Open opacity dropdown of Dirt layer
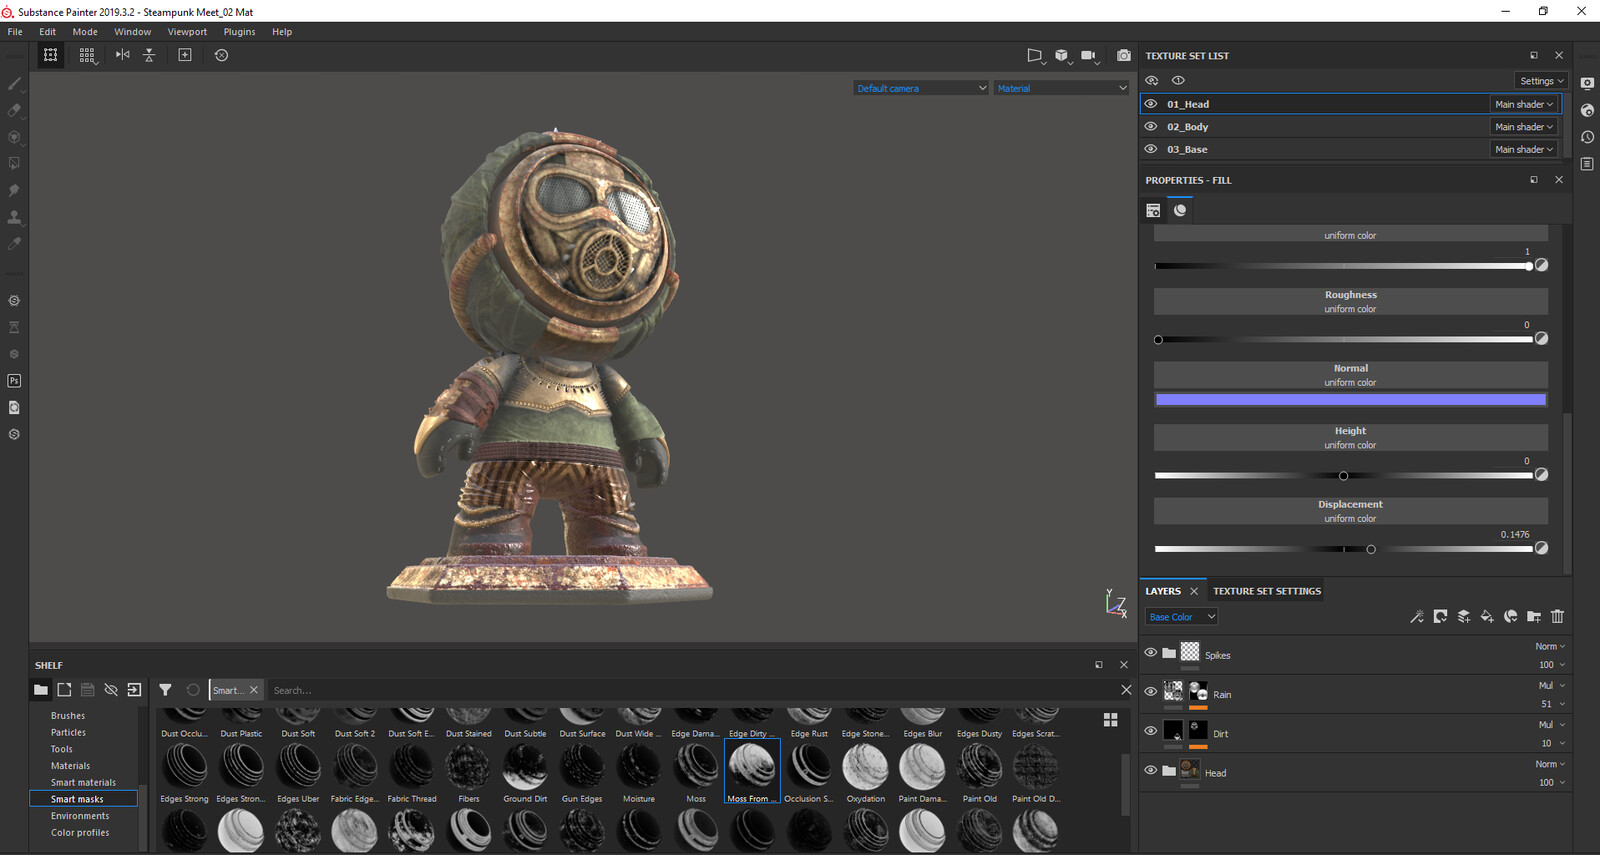The height and width of the screenshot is (855, 1600). [1552, 743]
